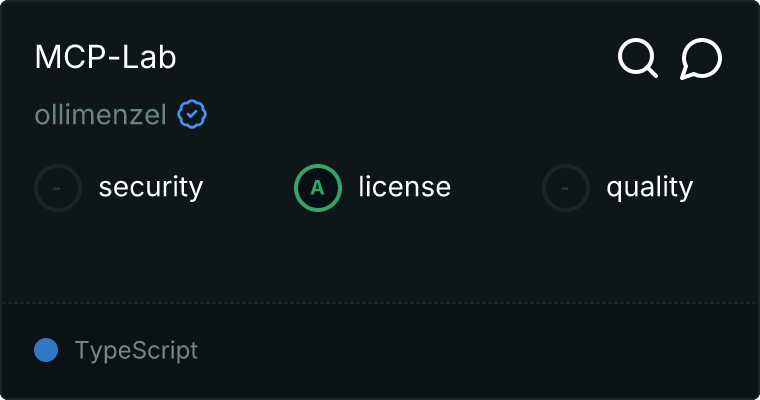Click the security grade dash circle
760x400 pixels.
tap(58, 187)
